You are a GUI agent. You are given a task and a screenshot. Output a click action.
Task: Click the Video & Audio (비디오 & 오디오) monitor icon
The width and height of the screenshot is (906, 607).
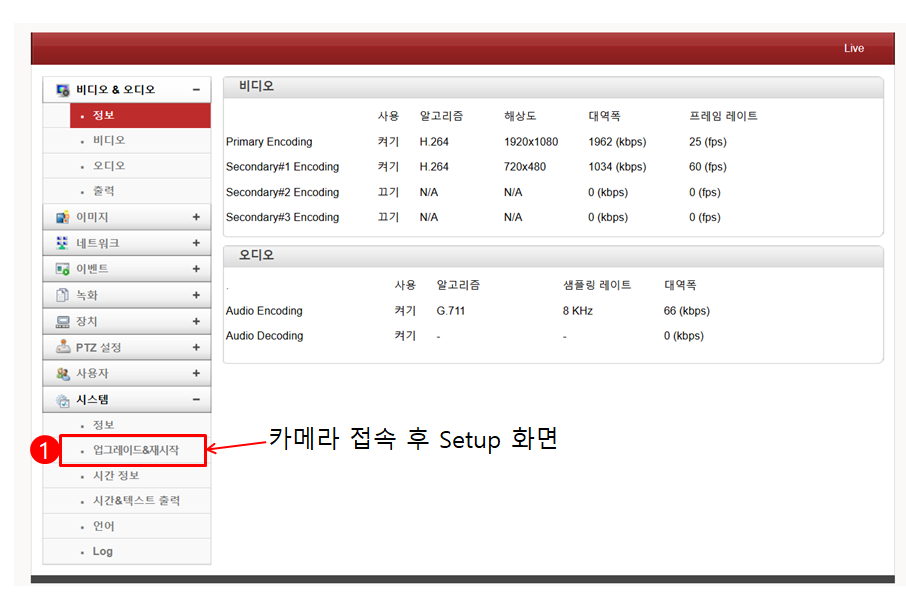62,90
